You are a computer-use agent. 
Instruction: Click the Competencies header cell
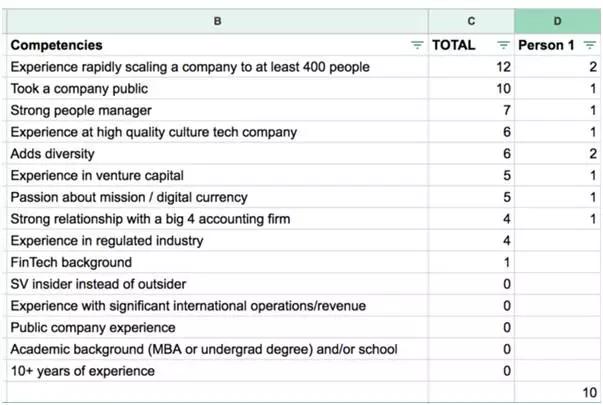(x=58, y=45)
